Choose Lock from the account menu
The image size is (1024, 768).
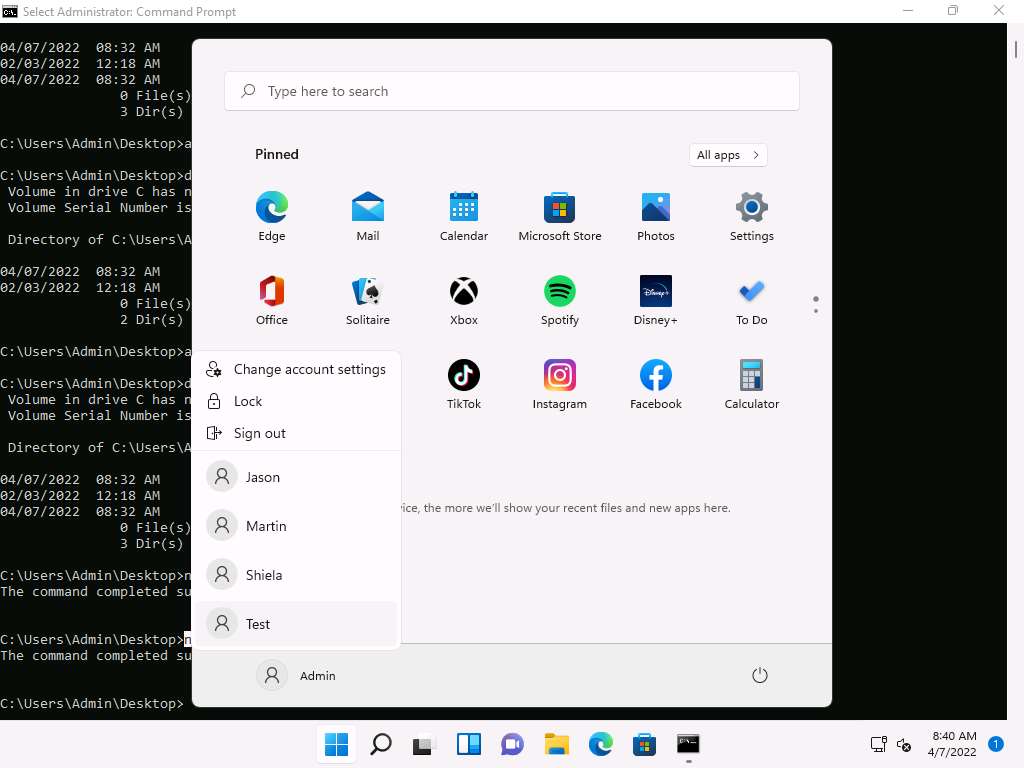[247, 401]
